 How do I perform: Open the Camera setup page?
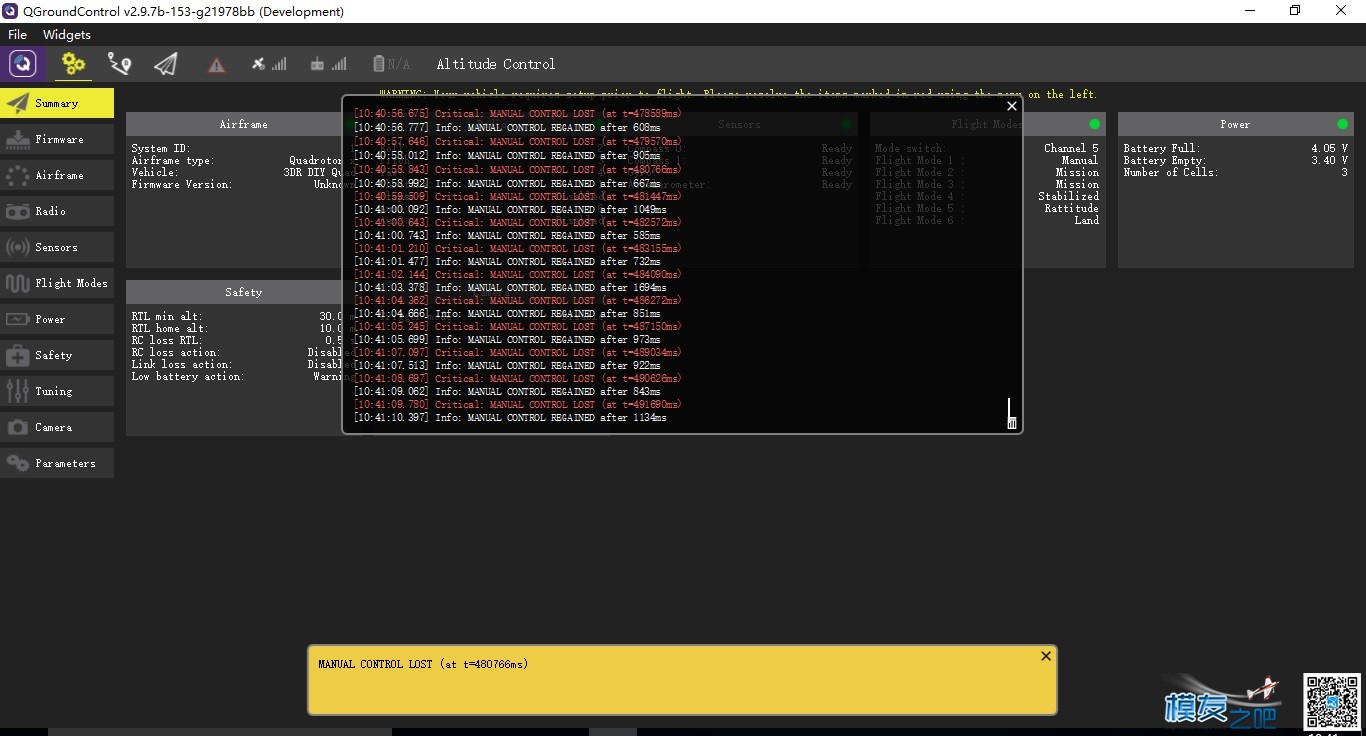57,427
